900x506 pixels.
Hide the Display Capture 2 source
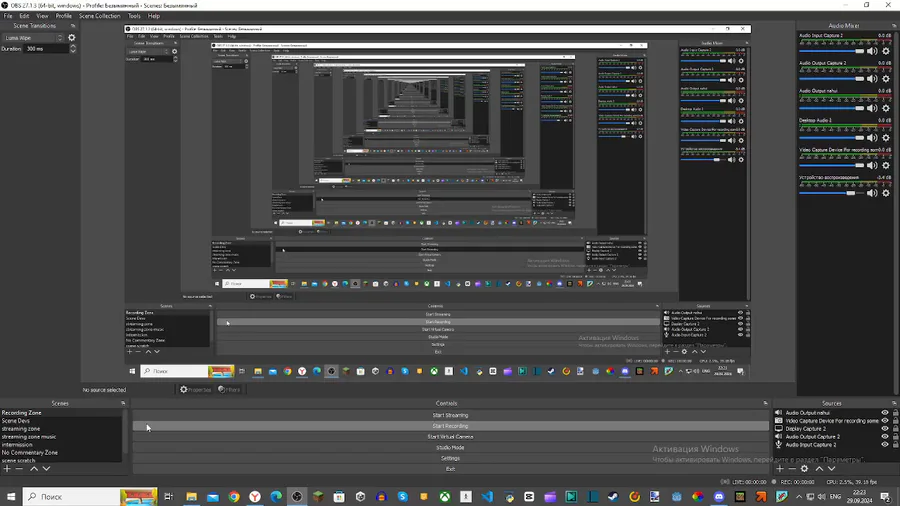(x=885, y=429)
